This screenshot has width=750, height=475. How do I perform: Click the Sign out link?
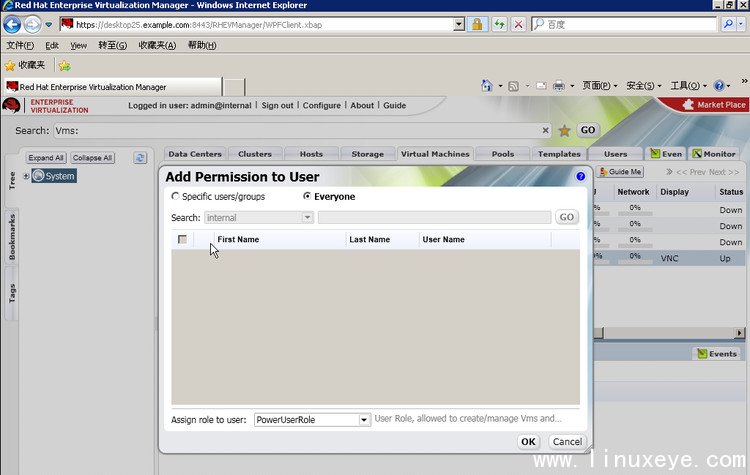(x=277, y=105)
